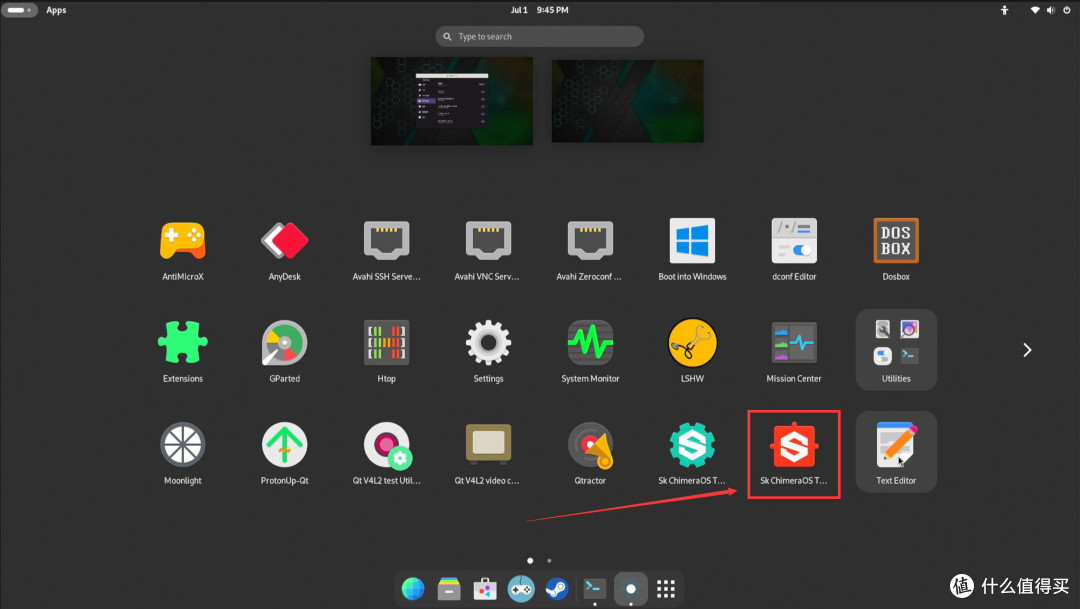Click Boot into Windows app
1080x609 pixels.
pos(692,242)
